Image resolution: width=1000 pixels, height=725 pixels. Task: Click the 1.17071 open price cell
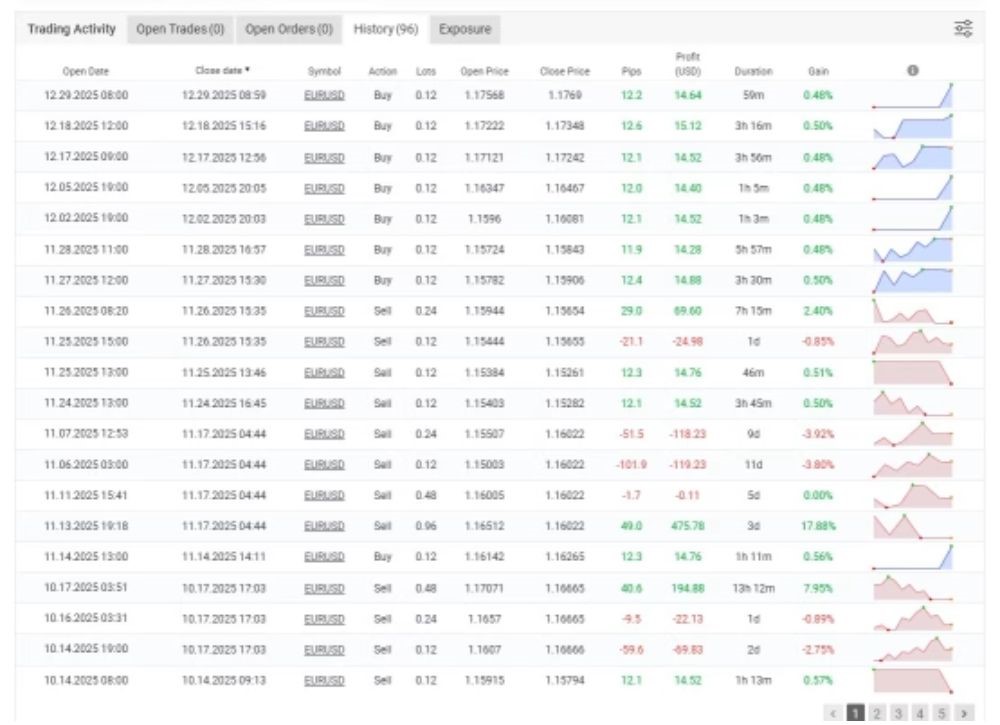(x=484, y=588)
